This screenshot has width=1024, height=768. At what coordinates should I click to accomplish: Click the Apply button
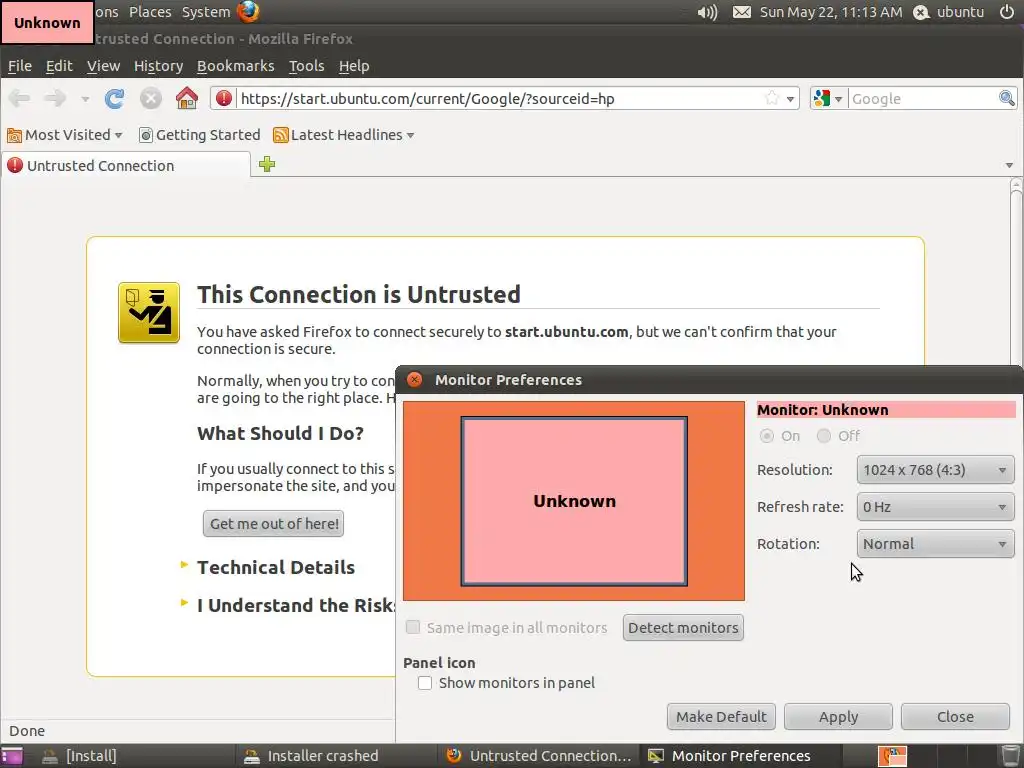coord(838,716)
